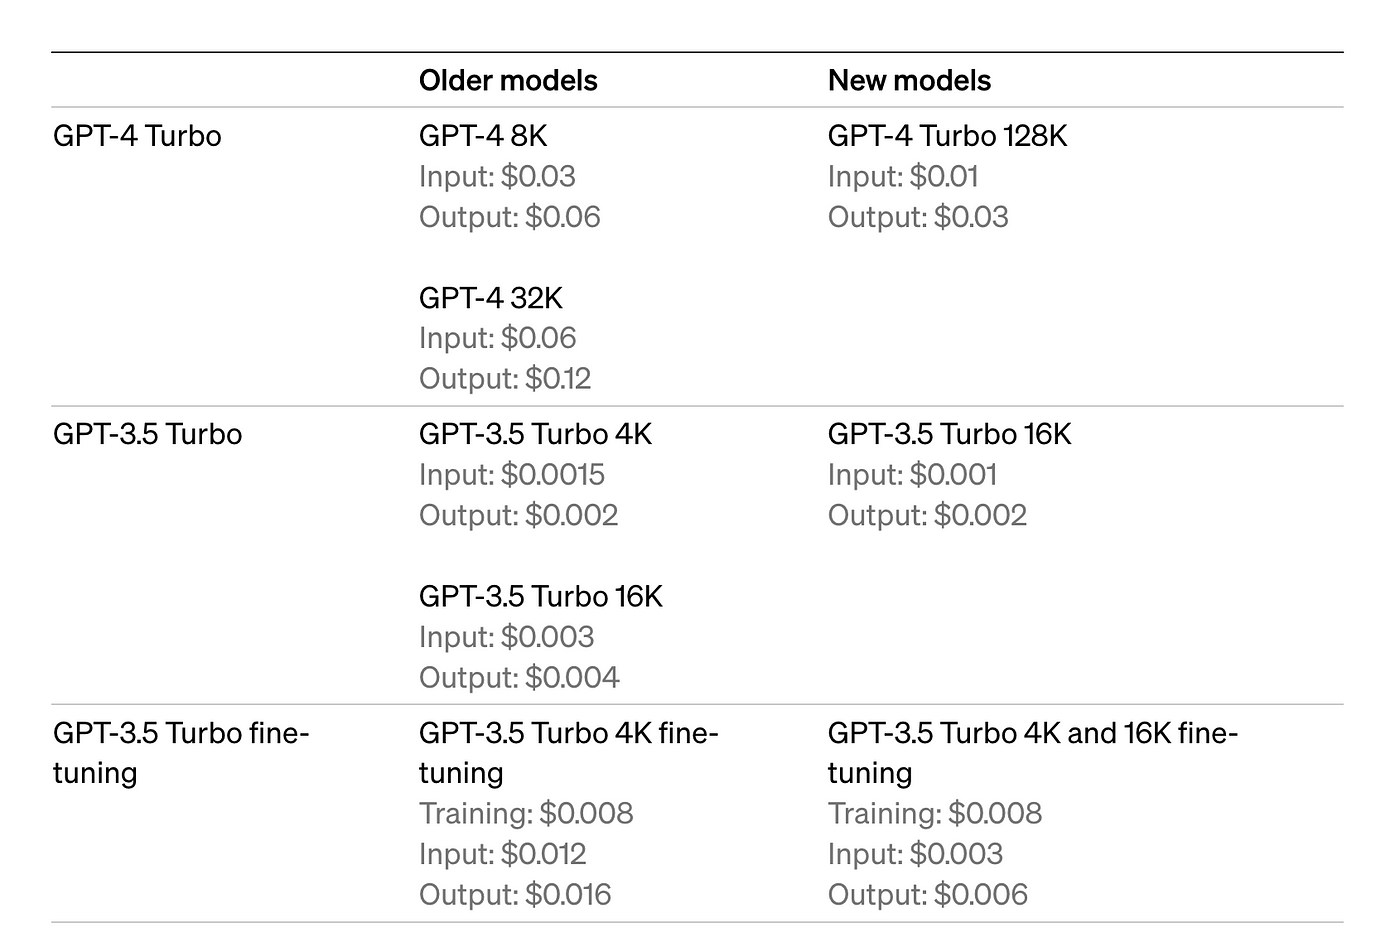This screenshot has height=938, width=1400.
Task: Select GPT-4 32K Output: $0.12 price
Action: 505,378
